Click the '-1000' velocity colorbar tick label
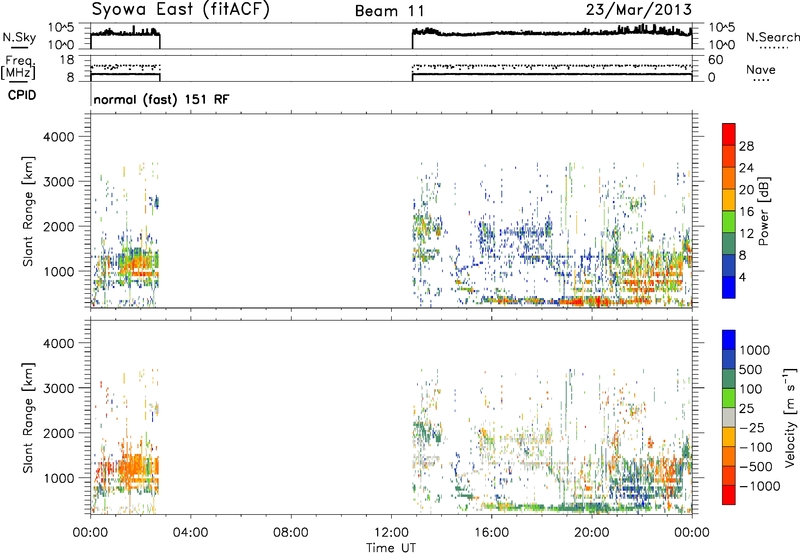800x554 pixels. 759,486
